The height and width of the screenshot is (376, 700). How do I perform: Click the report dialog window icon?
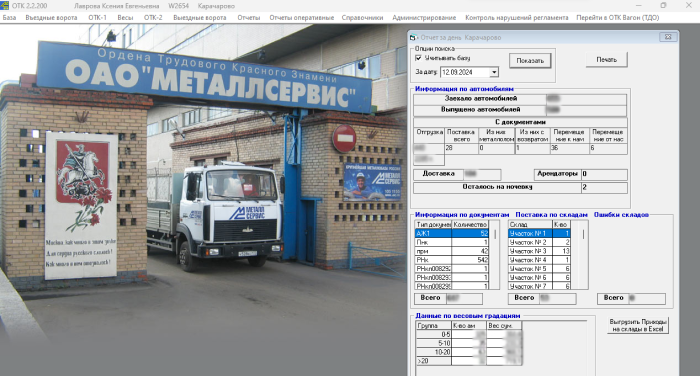pos(413,38)
